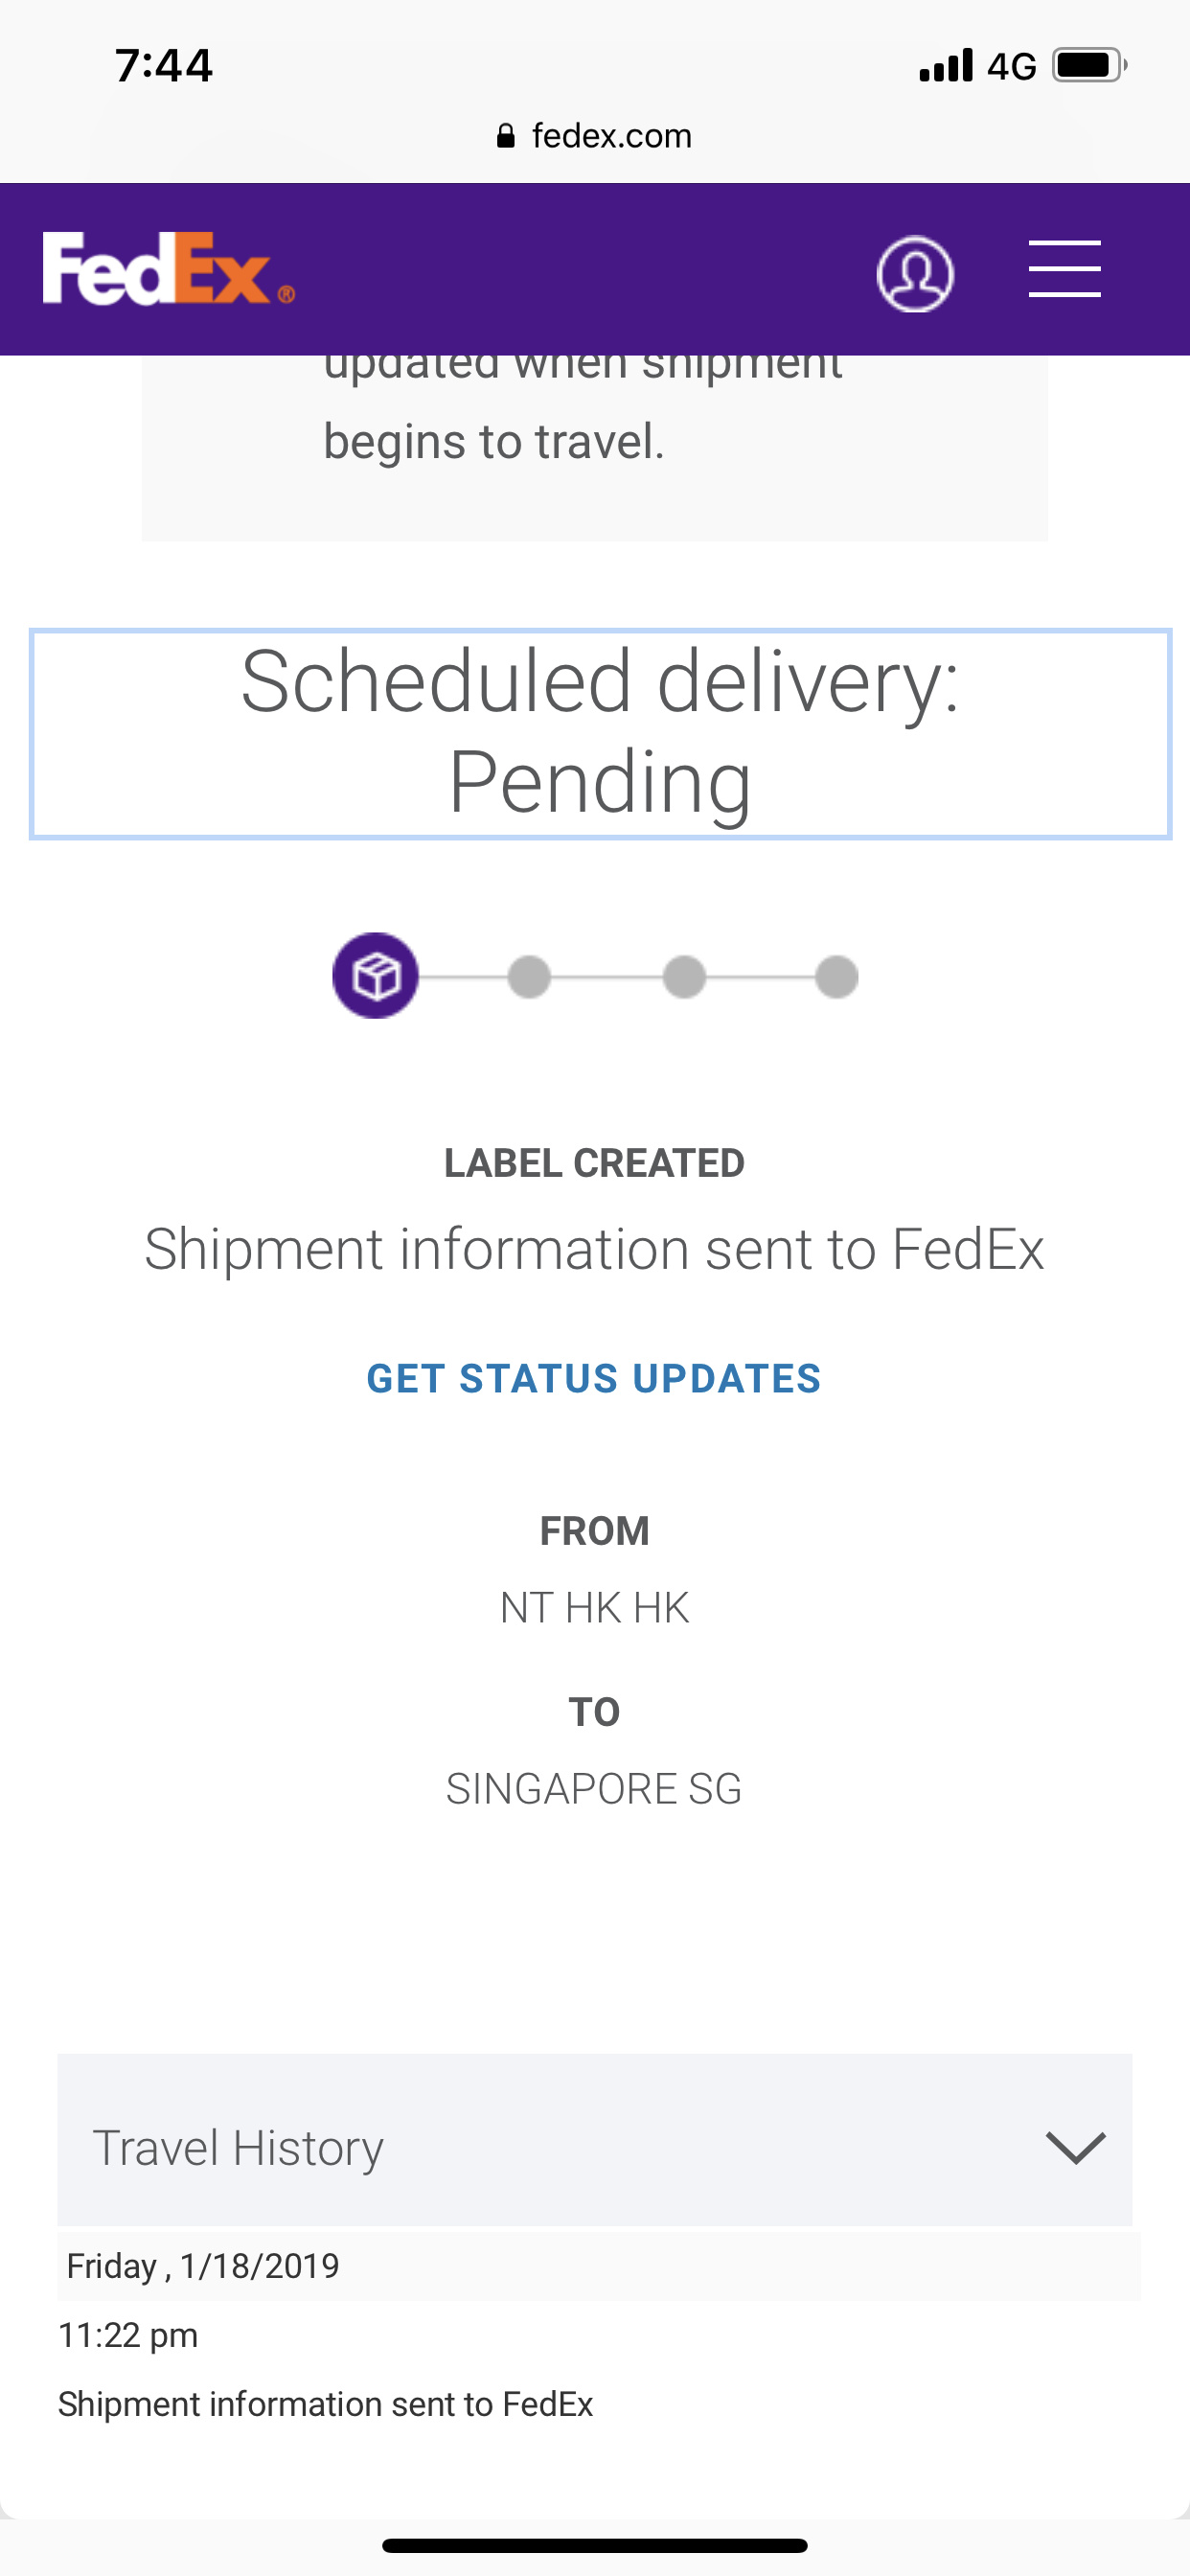Tap the fedex.com address bar

pyautogui.click(x=610, y=136)
